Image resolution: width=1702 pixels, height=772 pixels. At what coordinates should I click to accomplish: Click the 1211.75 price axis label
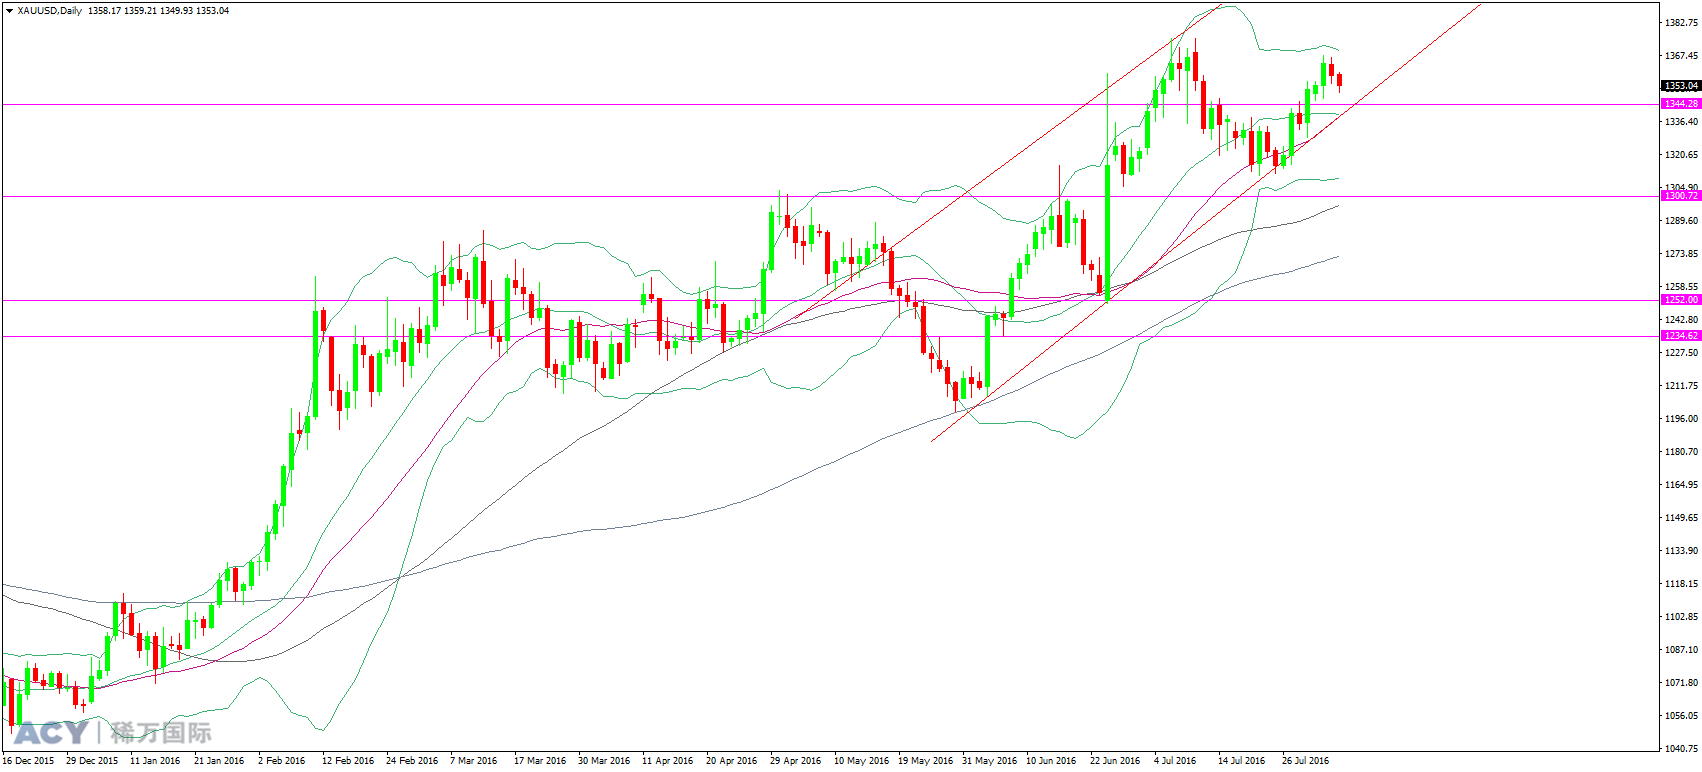coord(1681,385)
